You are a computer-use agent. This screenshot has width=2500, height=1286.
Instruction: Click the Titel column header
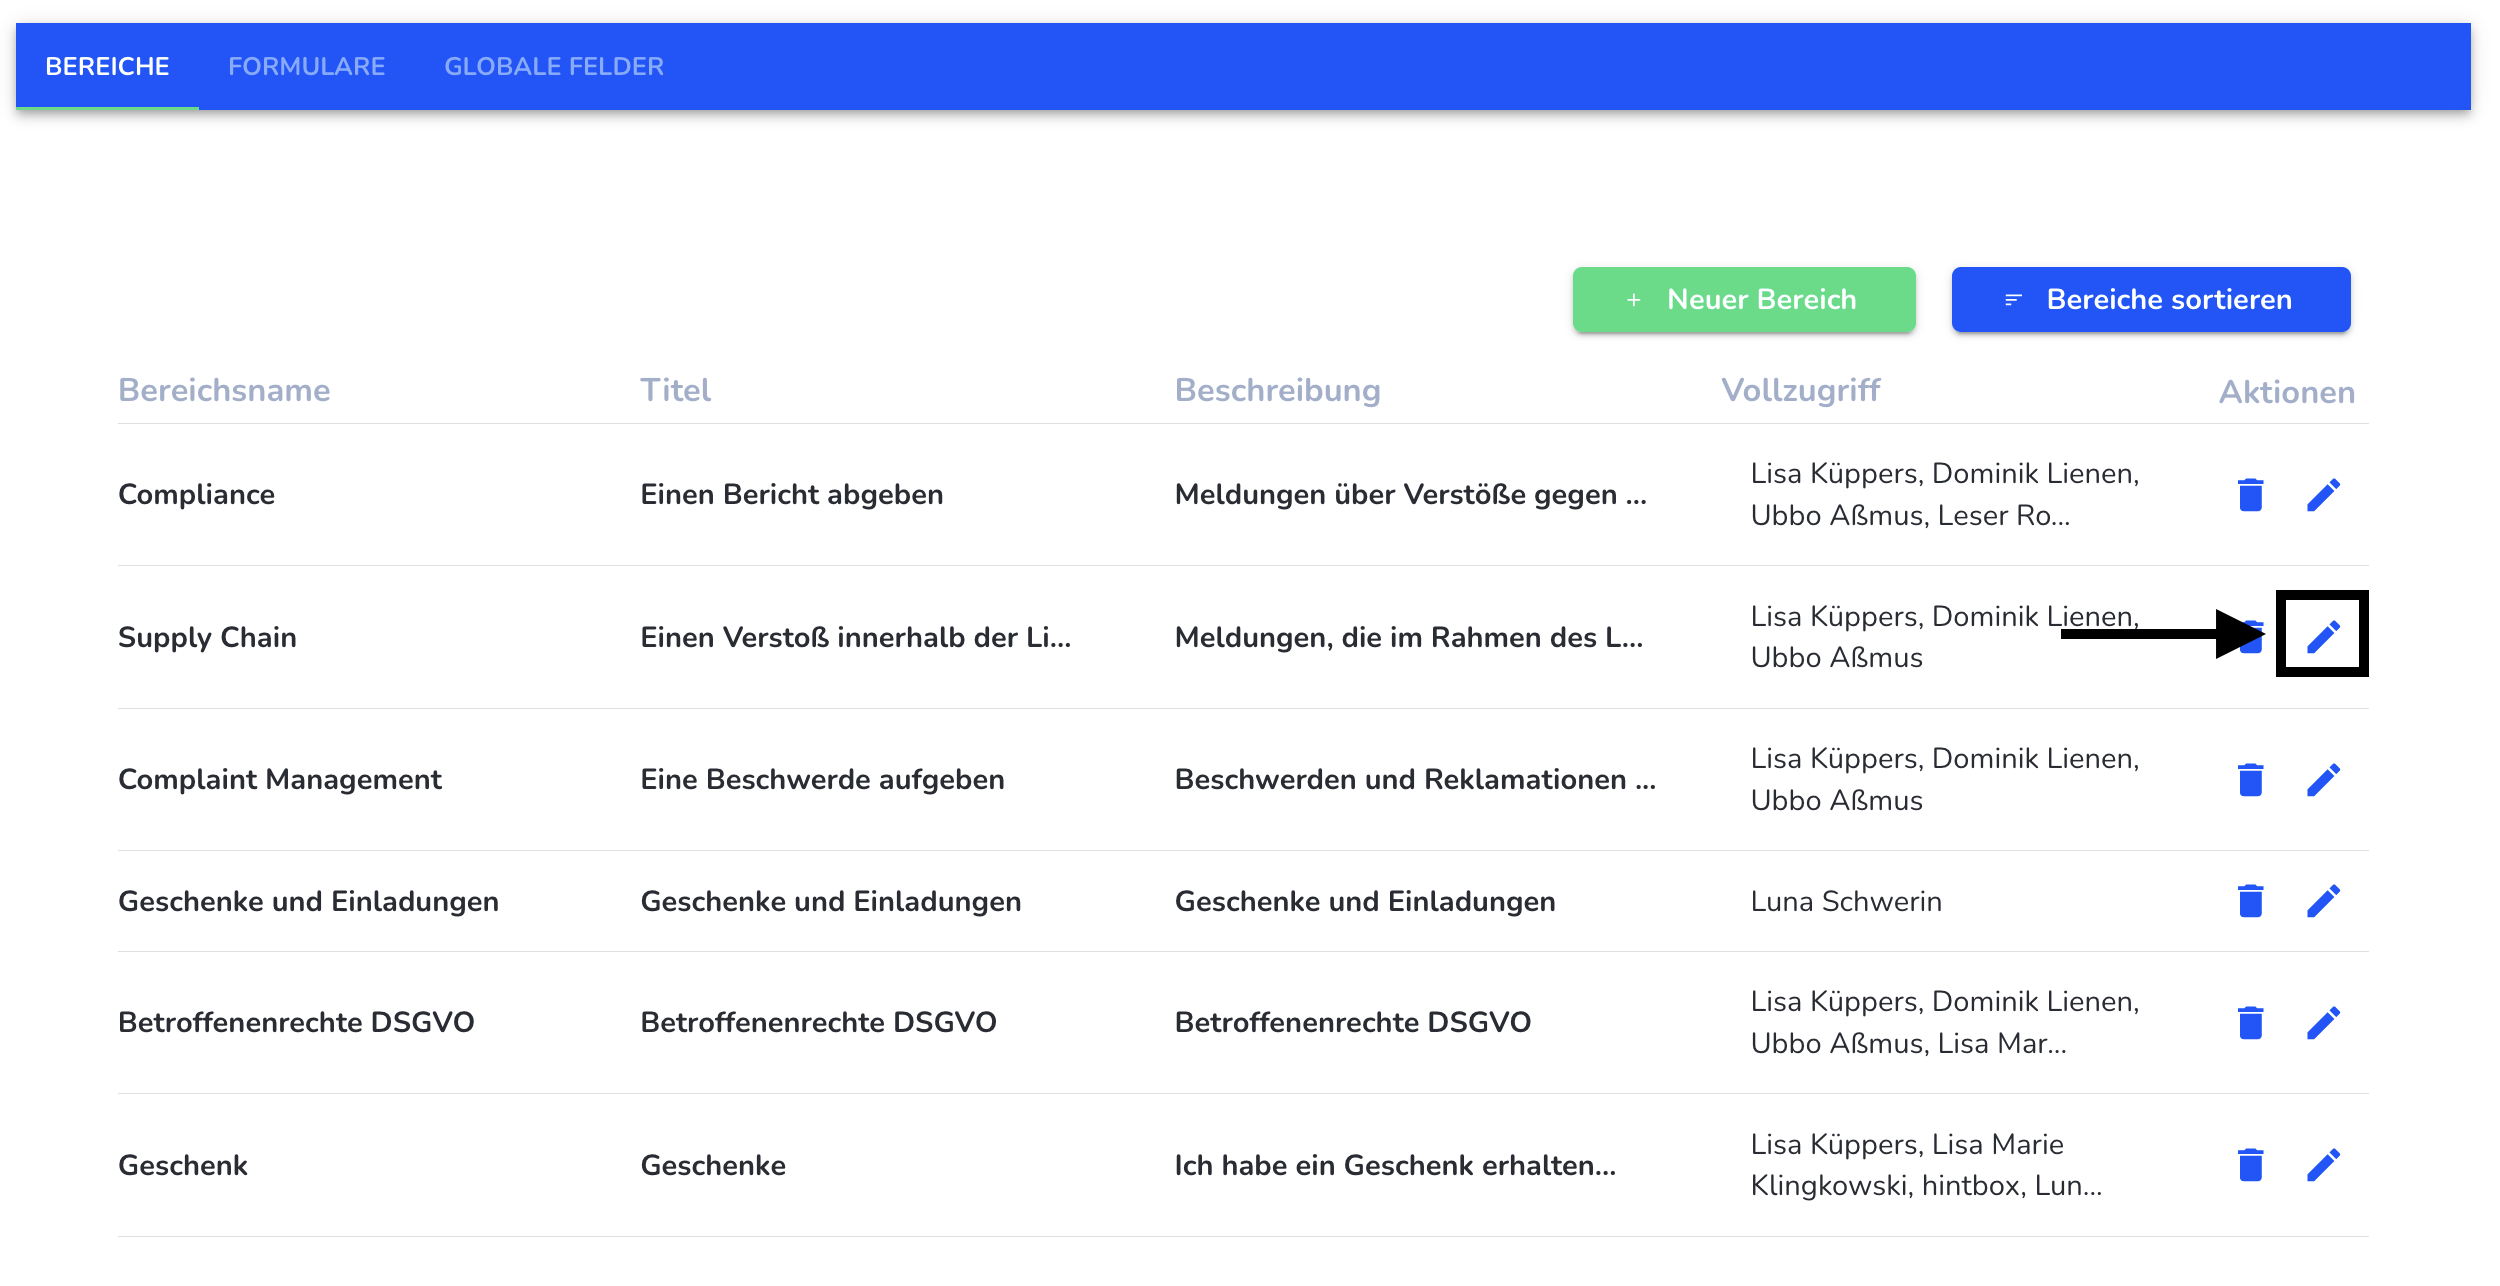[x=675, y=390]
